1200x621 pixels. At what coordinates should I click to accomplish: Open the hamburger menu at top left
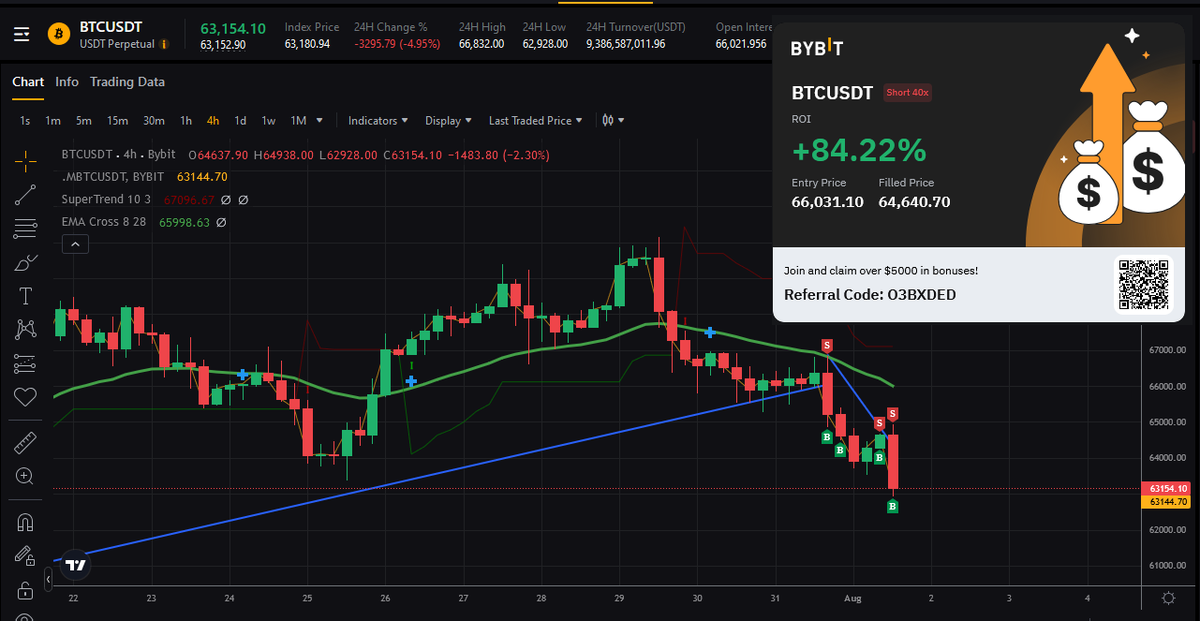tap(22, 35)
